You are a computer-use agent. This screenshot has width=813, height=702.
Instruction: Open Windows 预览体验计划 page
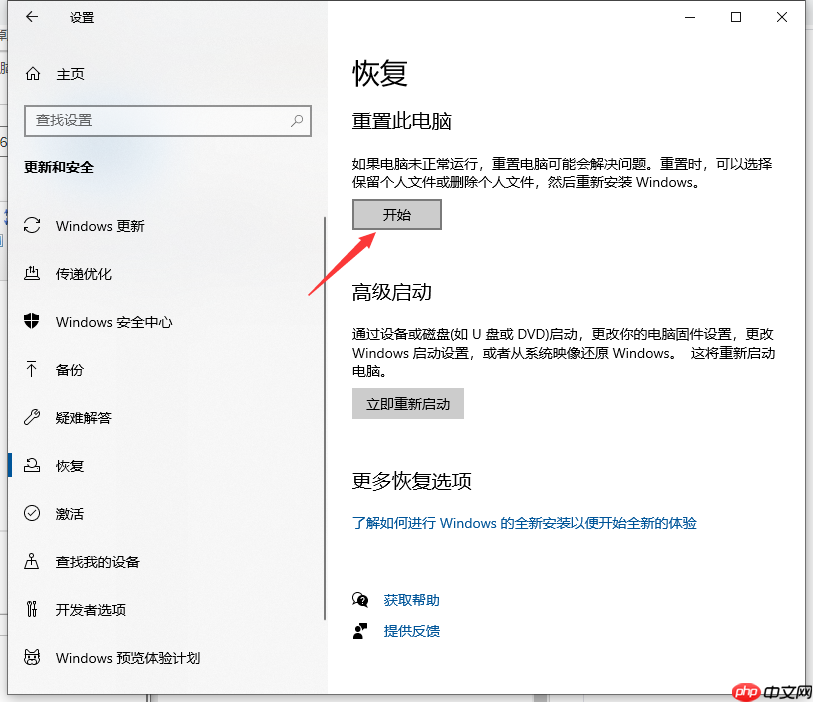click(x=166, y=657)
